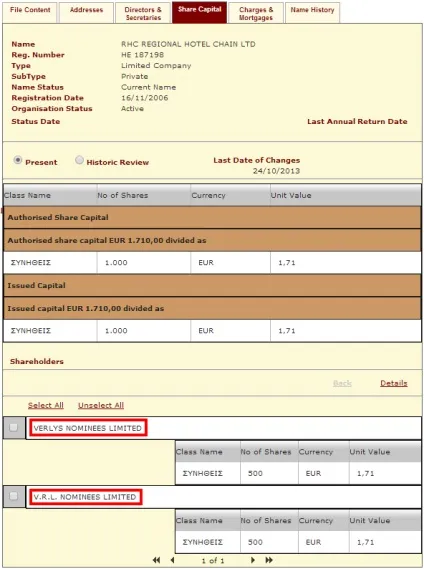Image resolution: width=424 pixels, height=569 pixels.
Task: Click organisation status value Active
Action: (132, 109)
